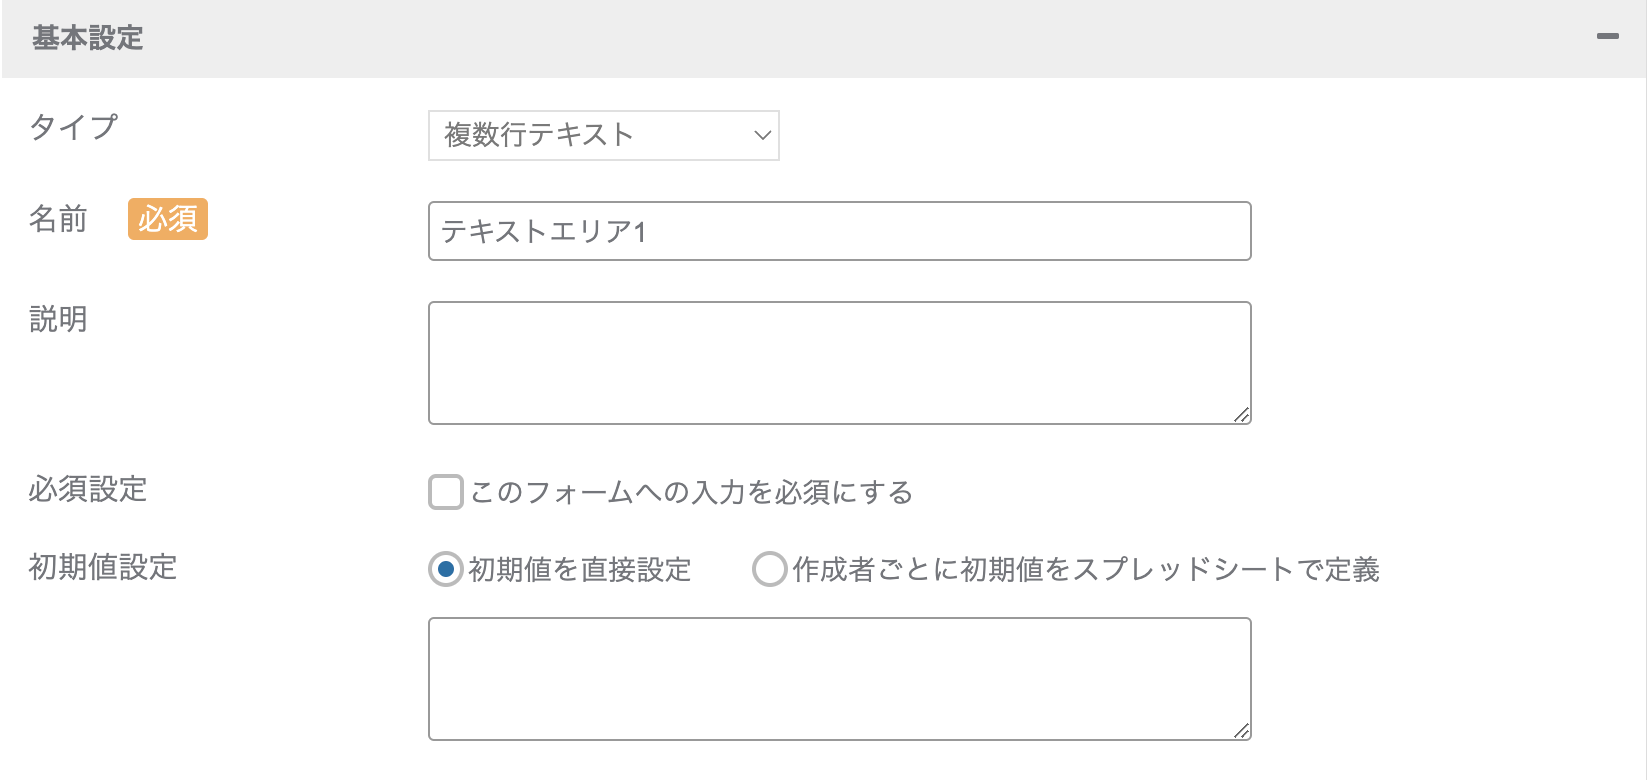
Task: Open the タイプ dropdown showing 複数行テキスト
Action: [x=603, y=135]
